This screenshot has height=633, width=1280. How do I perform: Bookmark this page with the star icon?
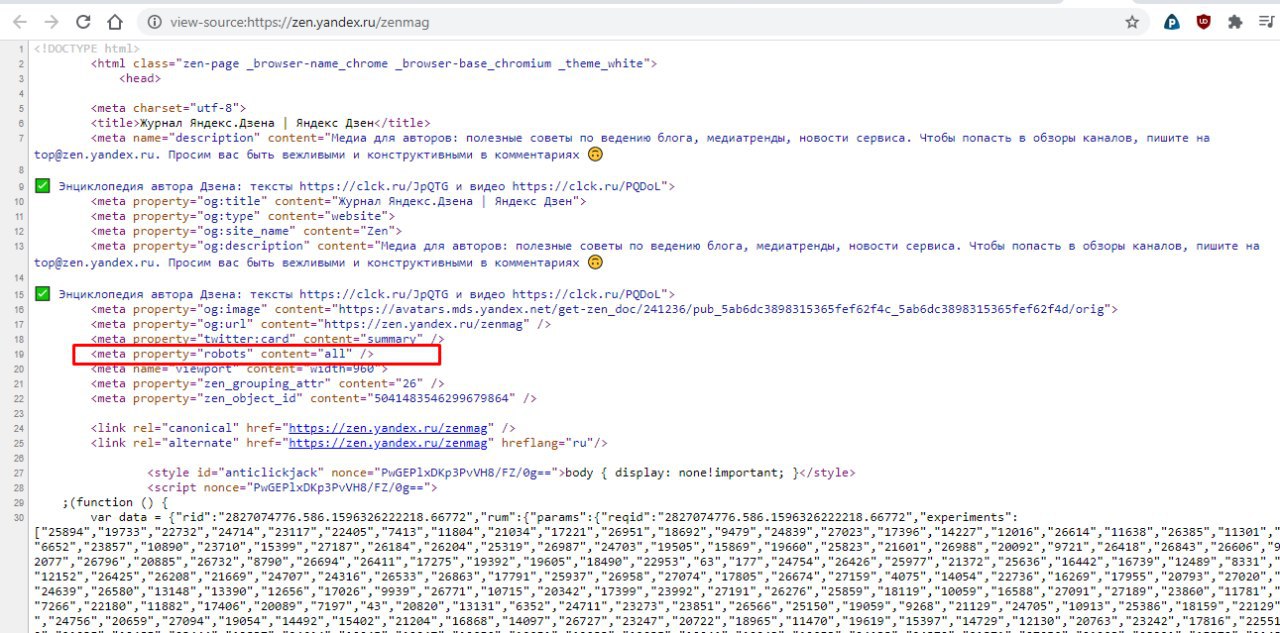point(1132,21)
